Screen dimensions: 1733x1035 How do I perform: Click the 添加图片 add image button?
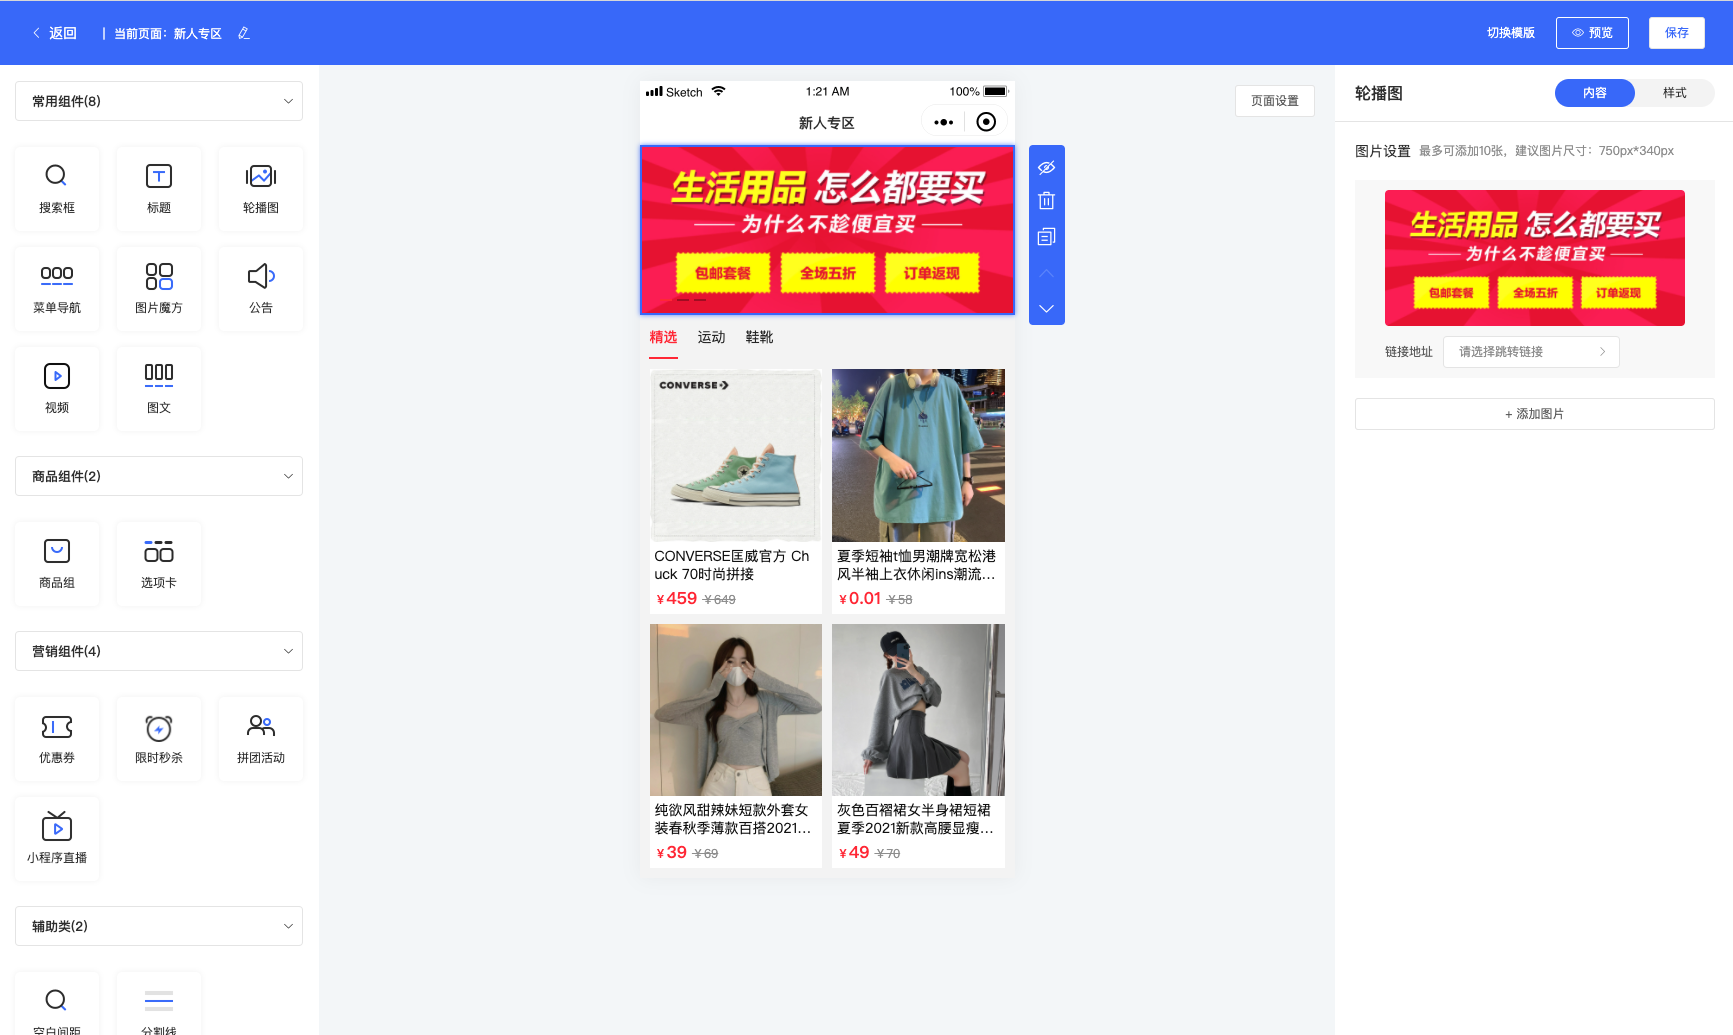tap(1534, 414)
